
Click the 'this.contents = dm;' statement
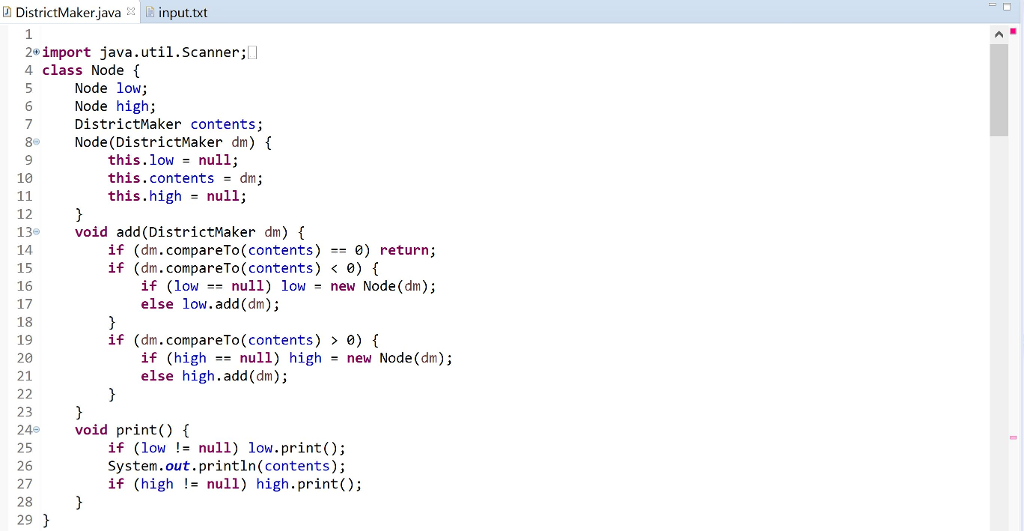tap(185, 178)
